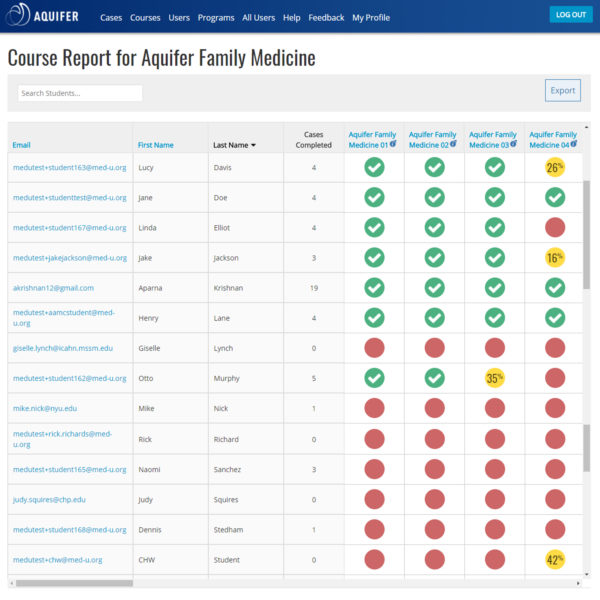This screenshot has width=600, height=600.
Task: Click Lucy Davis's green check for Medicine 01
Action: pyautogui.click(x=374, y=167)
